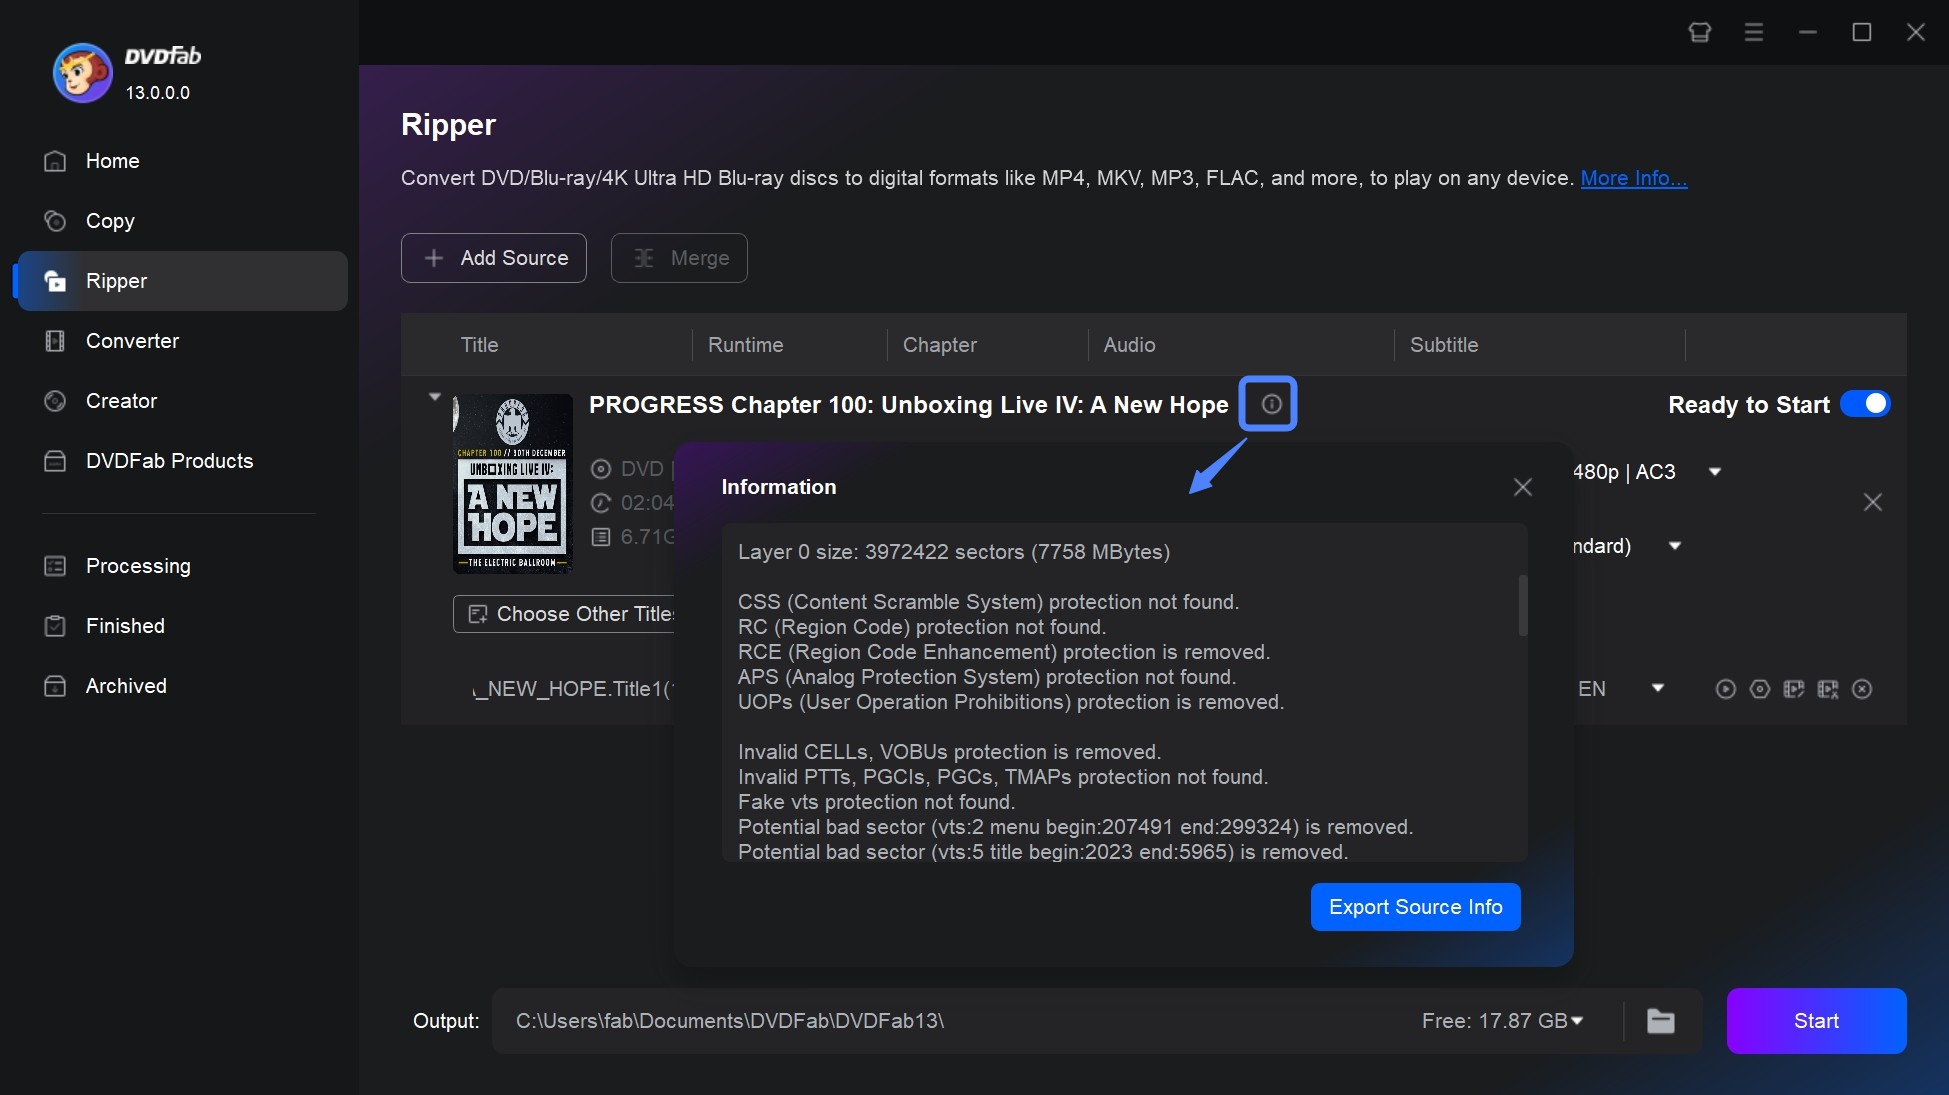Collapse the title row with the triangle arrow
The height and width of the screenshot is (1095, 1949).
point(434,396)
